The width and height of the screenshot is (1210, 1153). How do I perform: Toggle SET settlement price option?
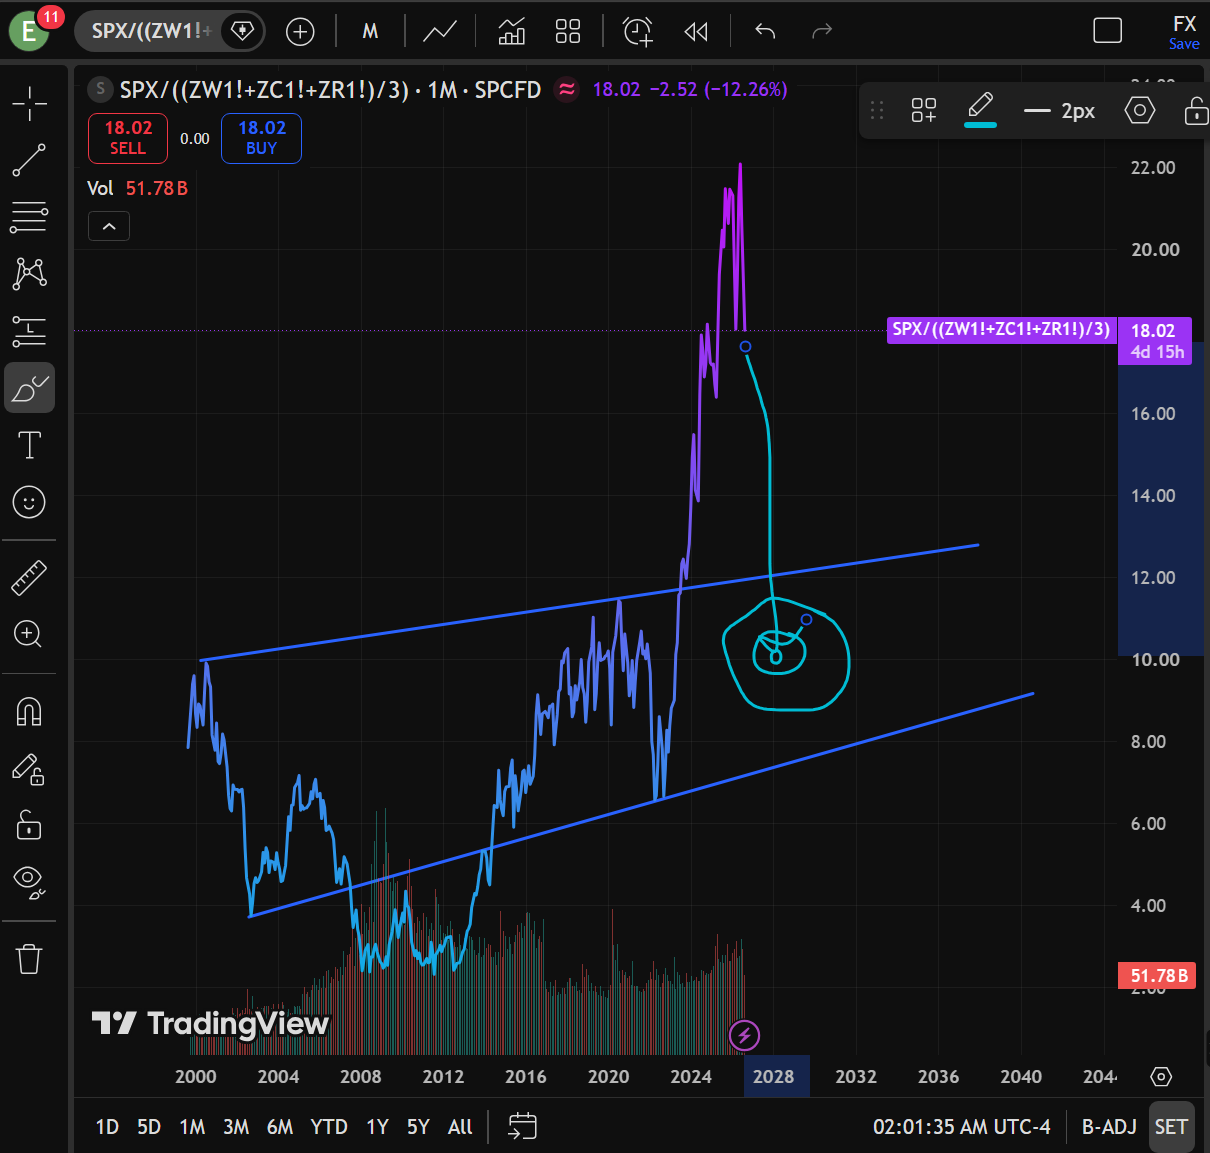[1171, 1127]
